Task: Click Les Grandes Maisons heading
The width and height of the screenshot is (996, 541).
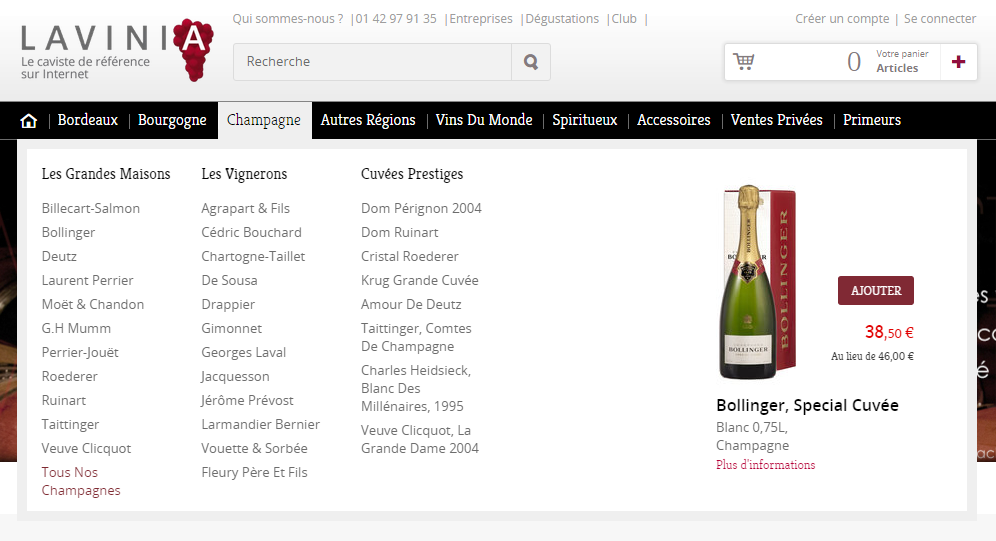Action: 106,174
